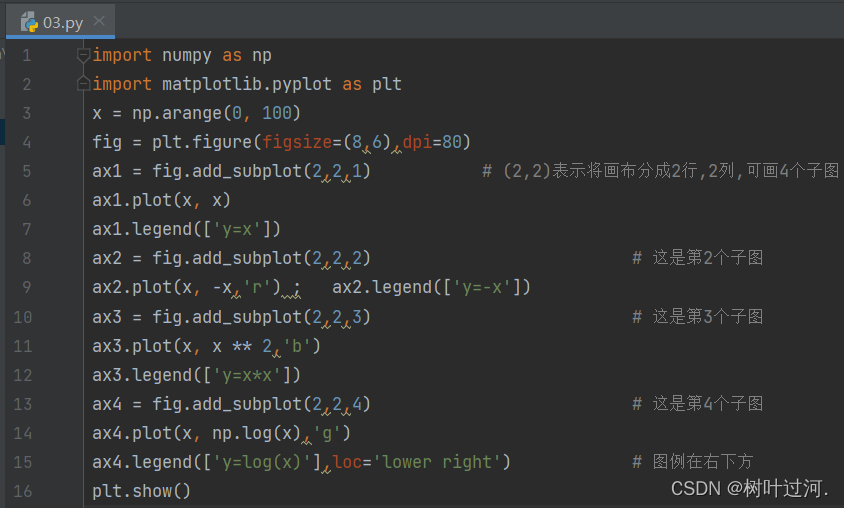Click the 'figsize' parameter on line 4

297,142
